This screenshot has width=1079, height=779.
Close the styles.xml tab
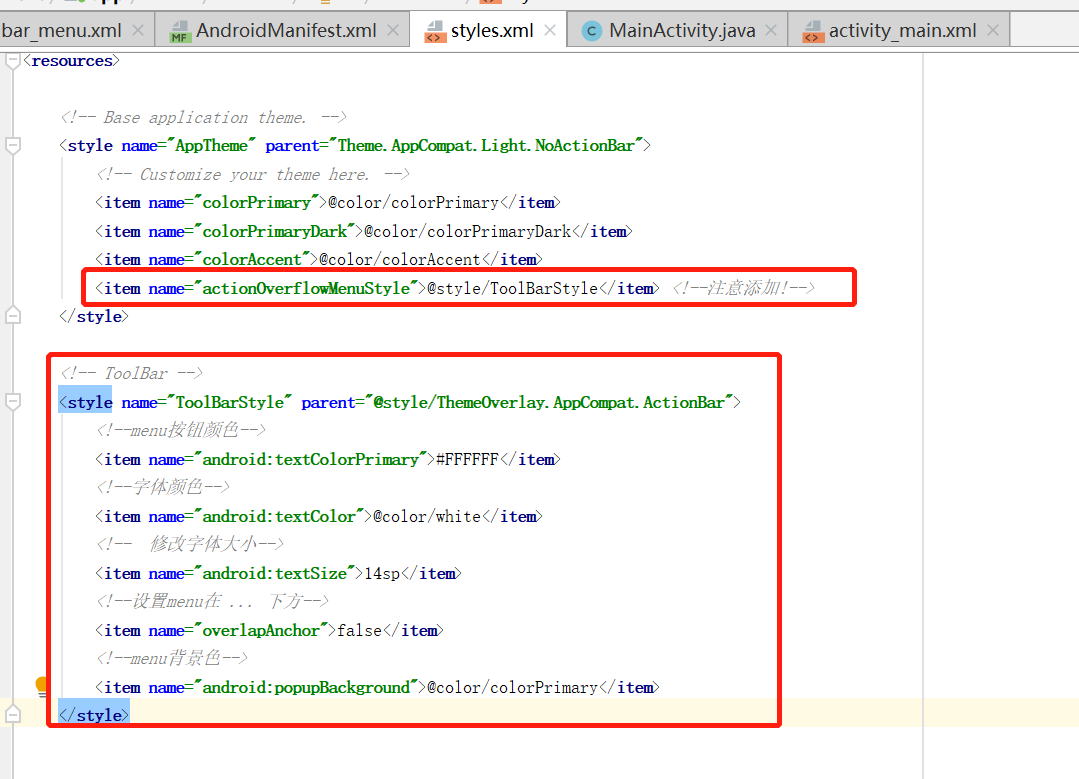[549, 29]
